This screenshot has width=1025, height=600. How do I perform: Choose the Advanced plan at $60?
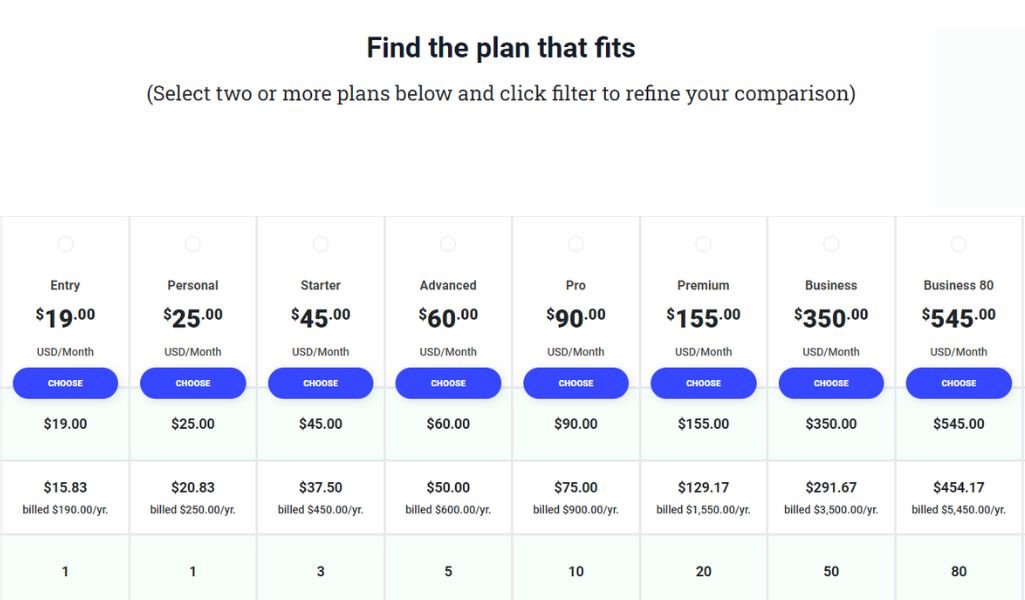tap(448, 383)
